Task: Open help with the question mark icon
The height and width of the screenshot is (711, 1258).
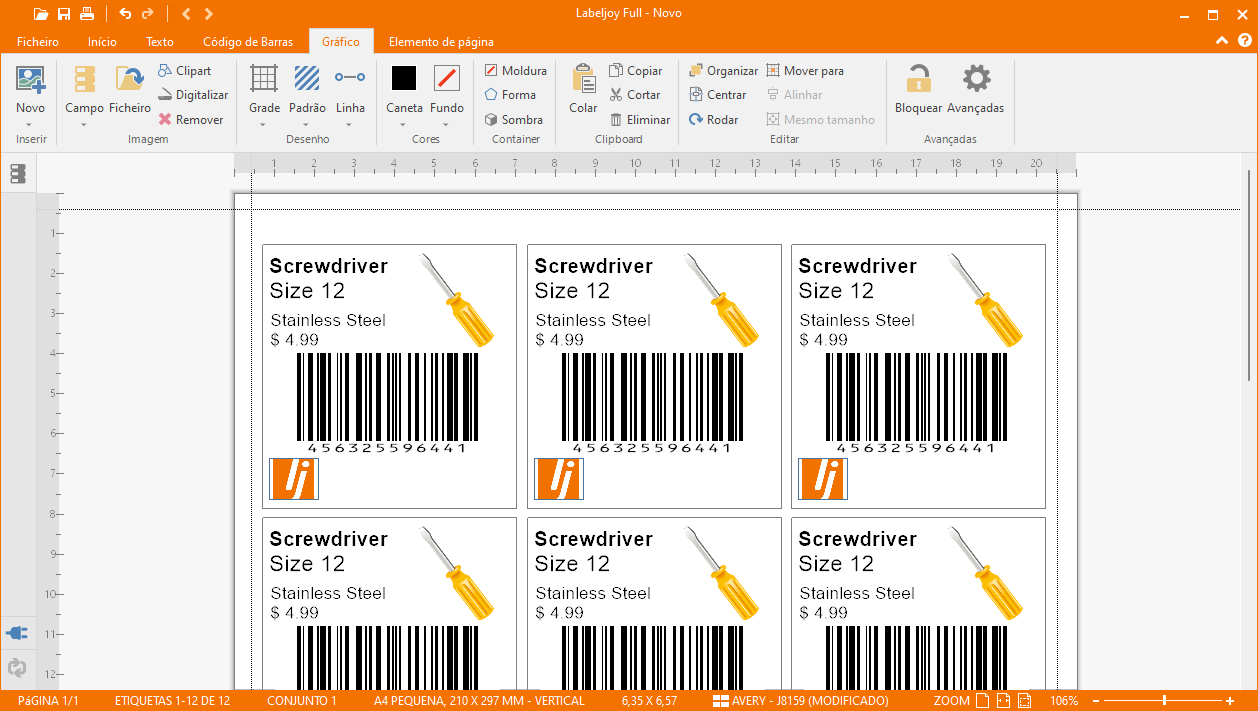Action: pos(1244,41)
